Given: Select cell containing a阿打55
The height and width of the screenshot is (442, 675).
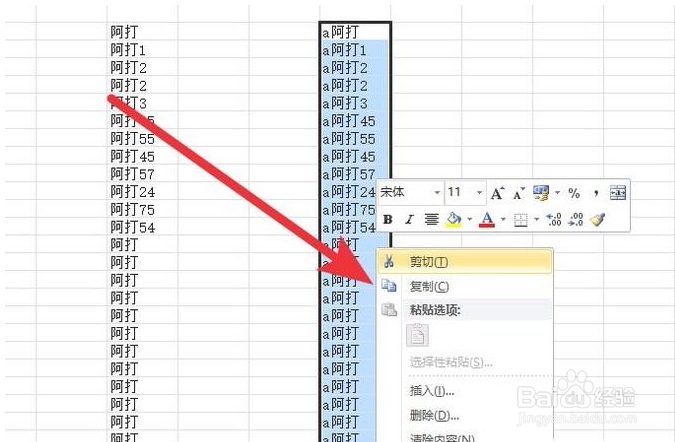Looking at the screenshot, I should 355,139.
